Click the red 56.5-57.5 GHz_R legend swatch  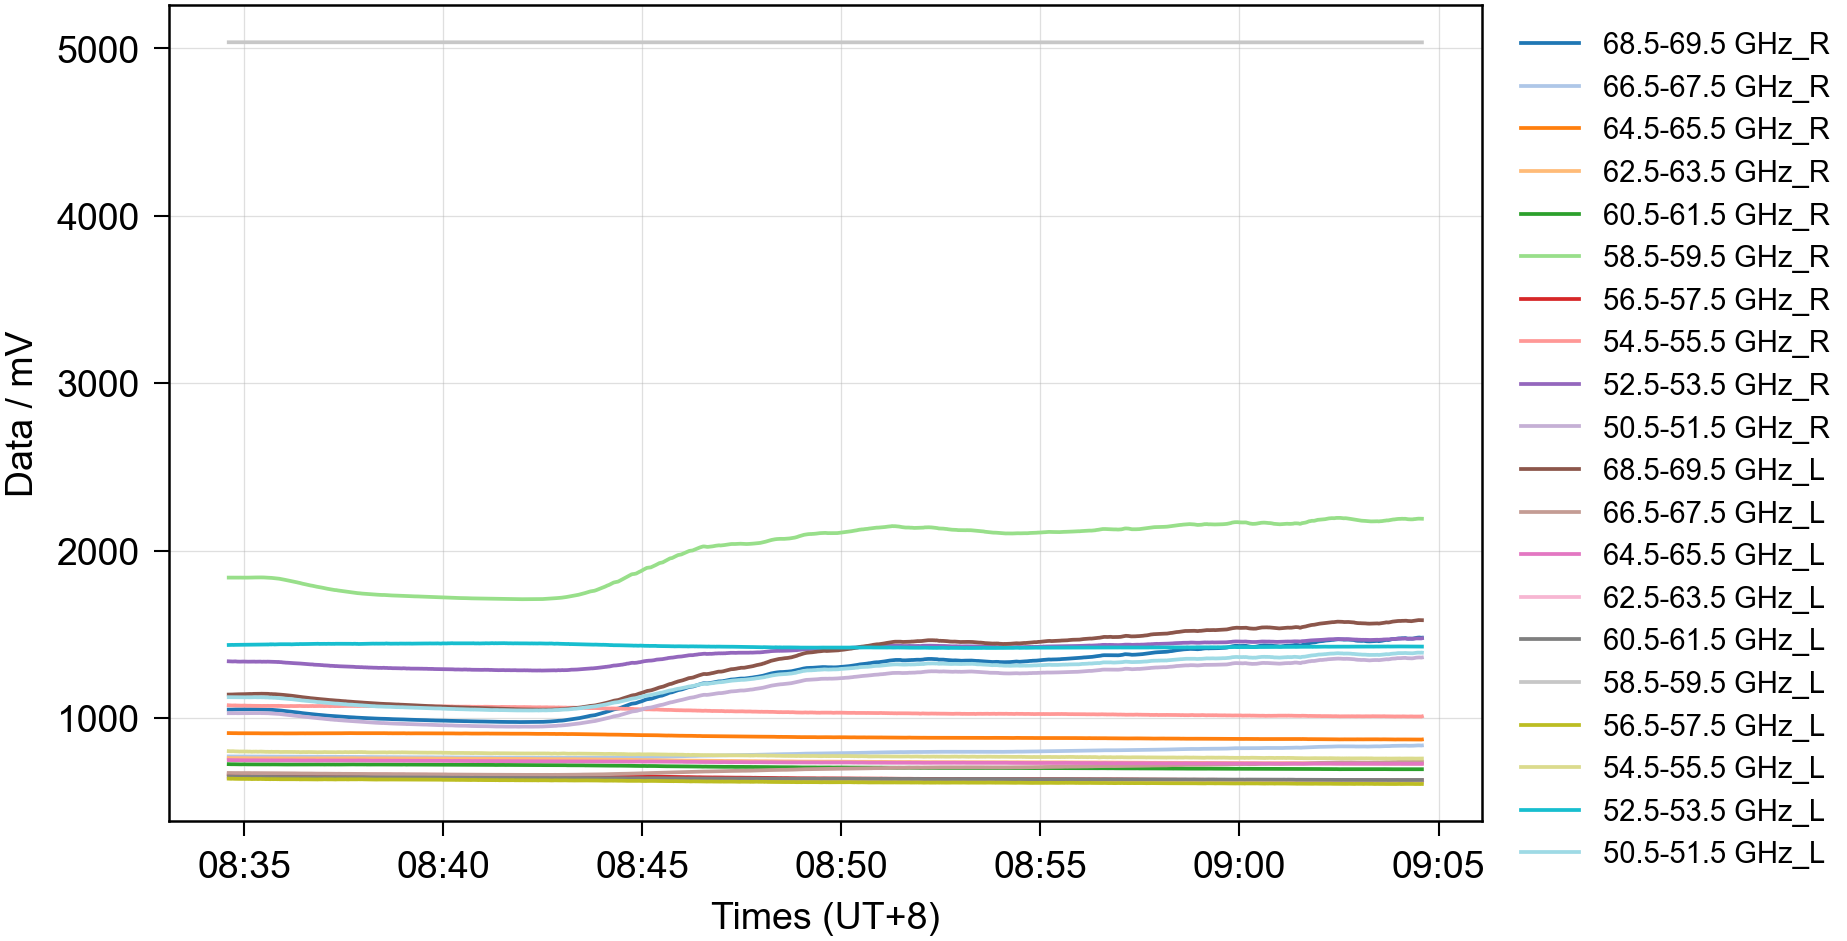point(1549,299)
